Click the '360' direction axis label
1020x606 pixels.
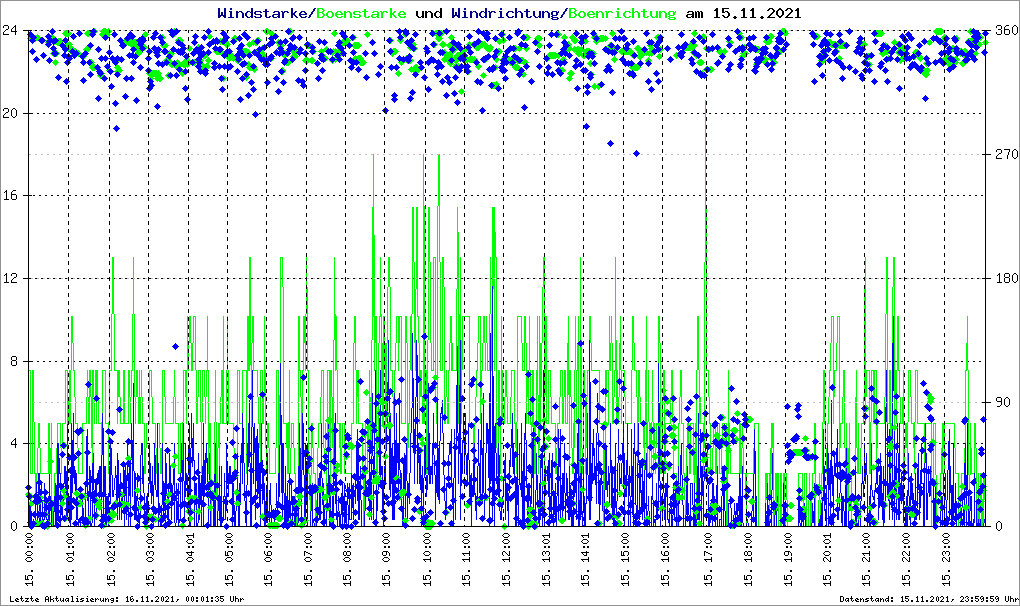click(x=1007, y=31)
